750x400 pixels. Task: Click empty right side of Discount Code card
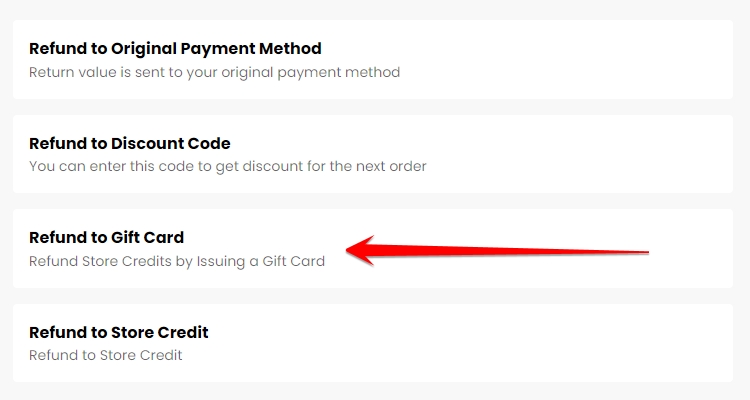[x=600, y=154]
